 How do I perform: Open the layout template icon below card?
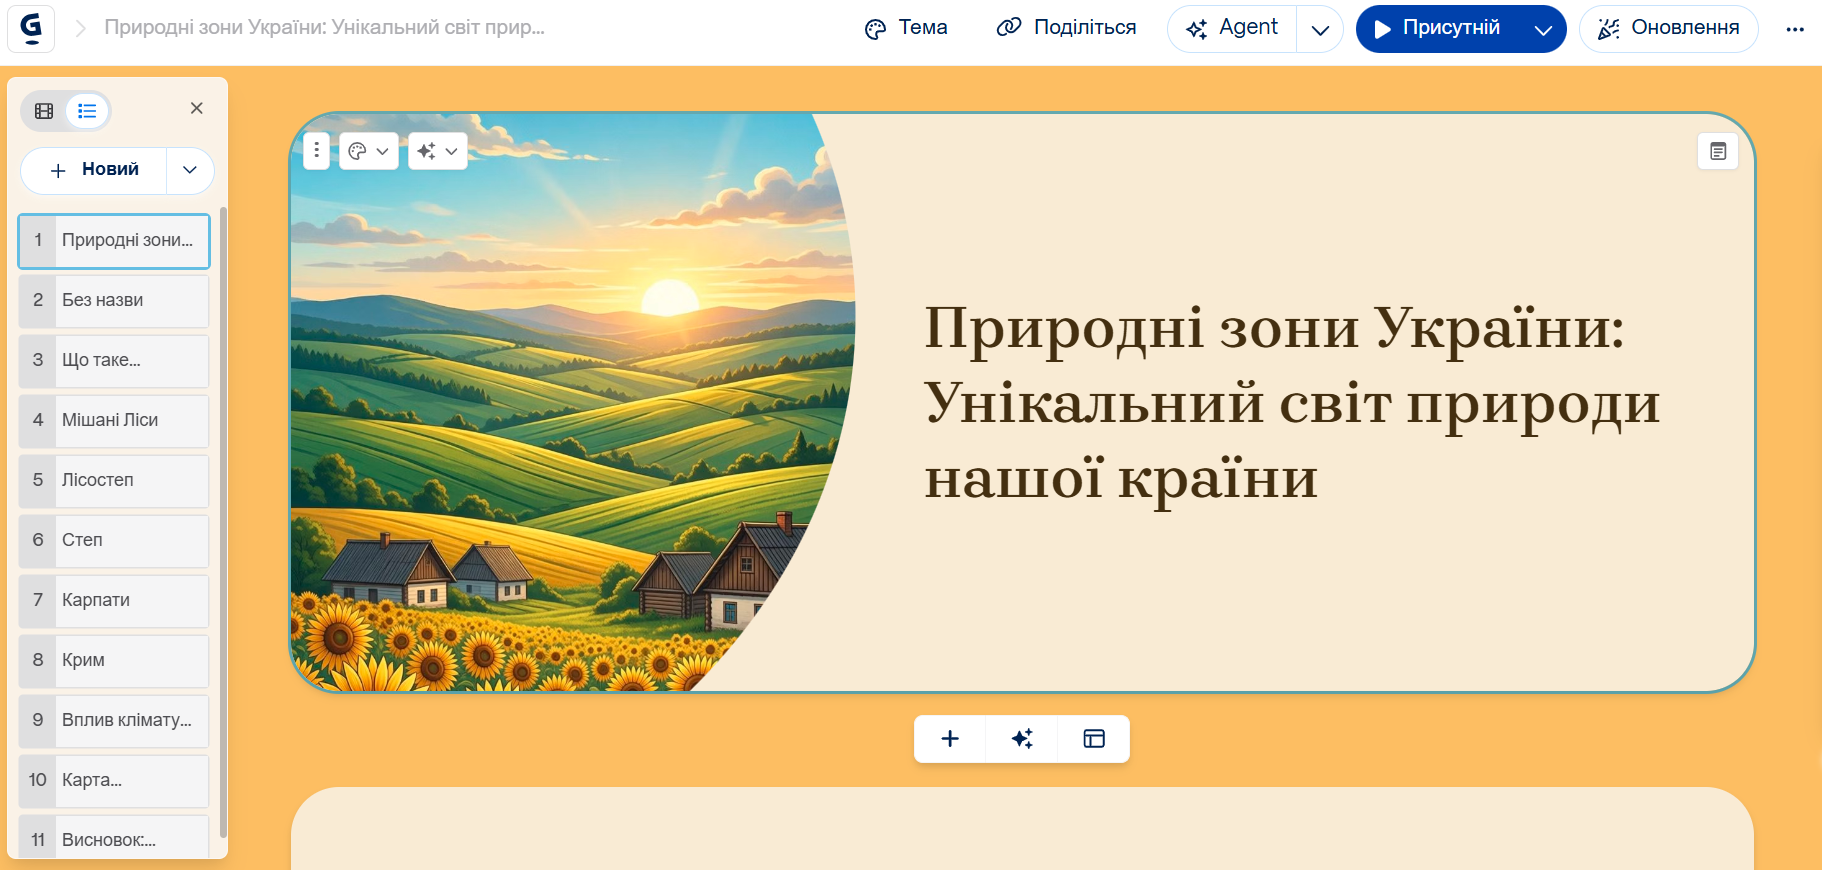(1093, 739)
